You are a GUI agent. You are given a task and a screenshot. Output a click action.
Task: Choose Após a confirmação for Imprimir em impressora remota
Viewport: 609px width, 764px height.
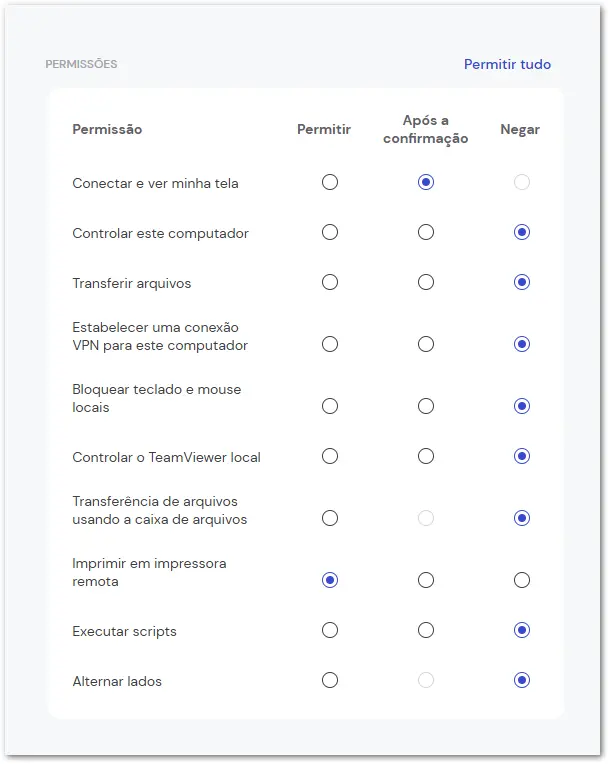[426, 580]
